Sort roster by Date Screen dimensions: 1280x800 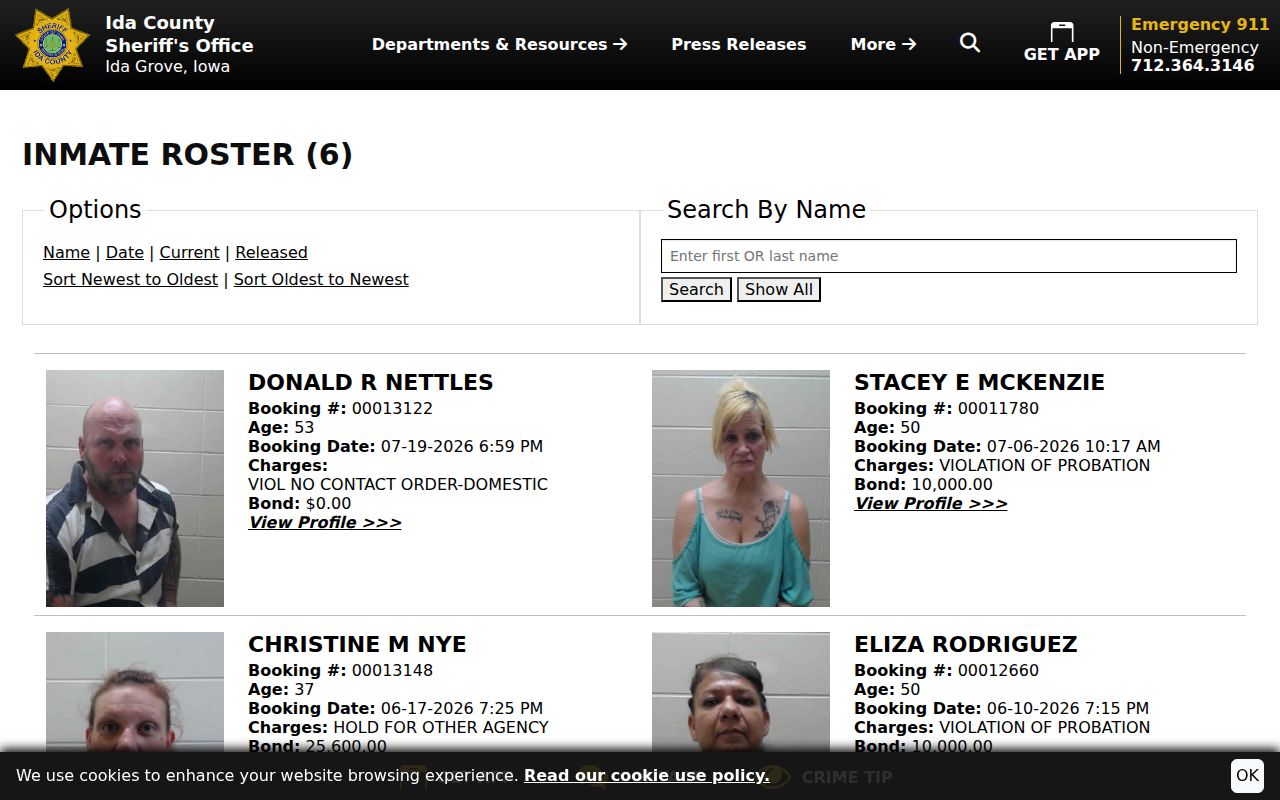pos(125,253)
